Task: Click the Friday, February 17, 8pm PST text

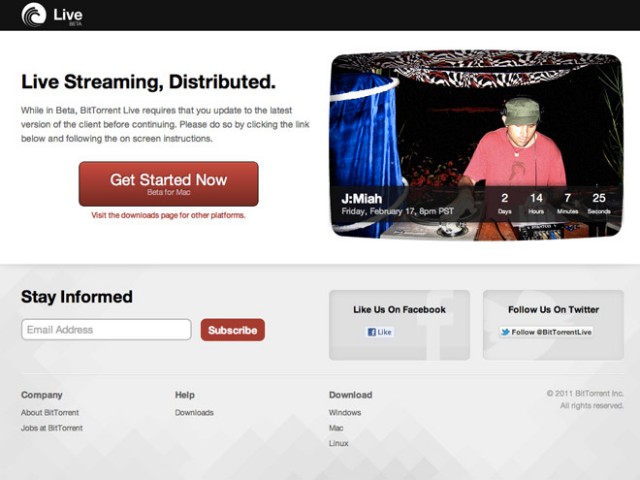Action: [398, 211]
